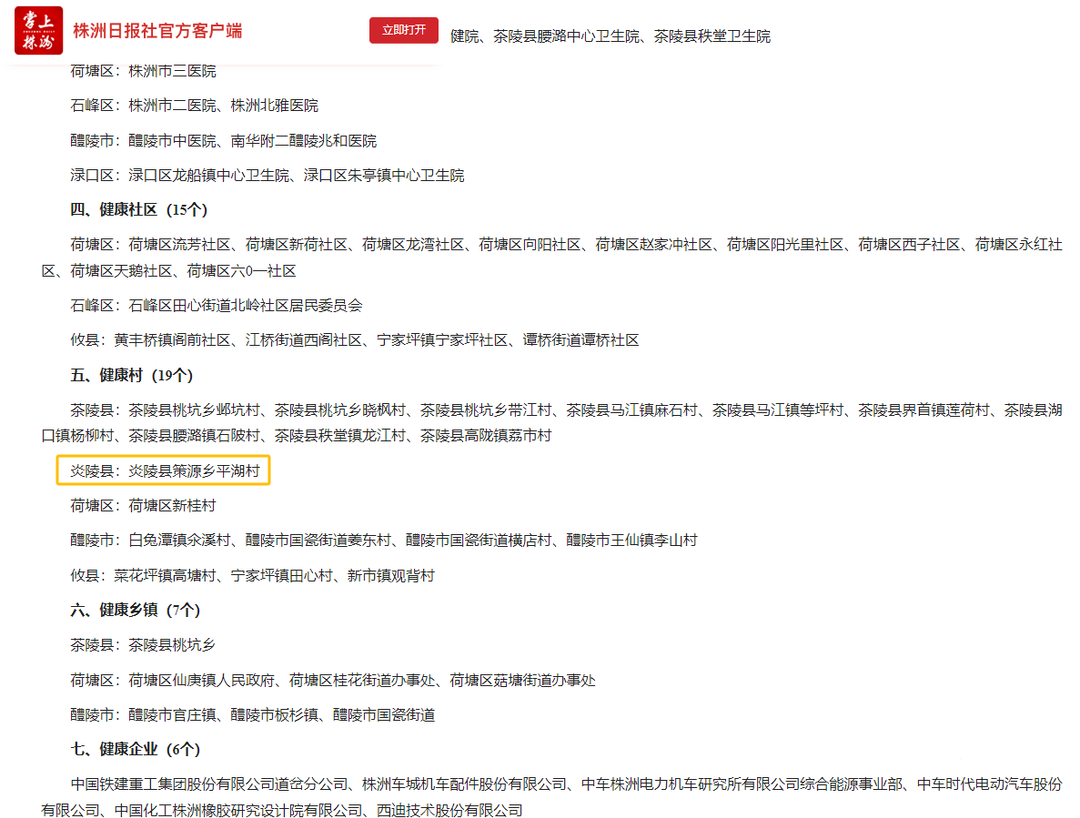Click the 黄丰桥镇阁前社区 text in the 攸县 line
This screenshot has width=1080, height=818.
[173, 340]
